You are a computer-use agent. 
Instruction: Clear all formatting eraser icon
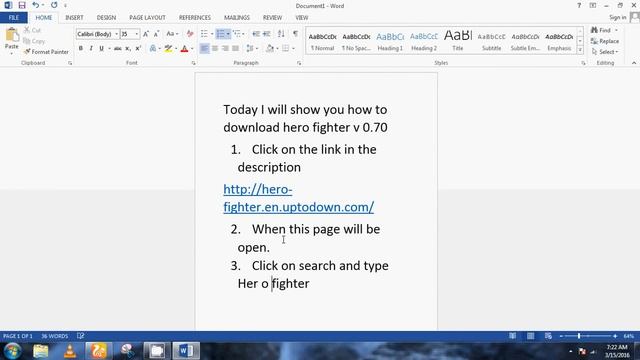(x=190, y=34)
